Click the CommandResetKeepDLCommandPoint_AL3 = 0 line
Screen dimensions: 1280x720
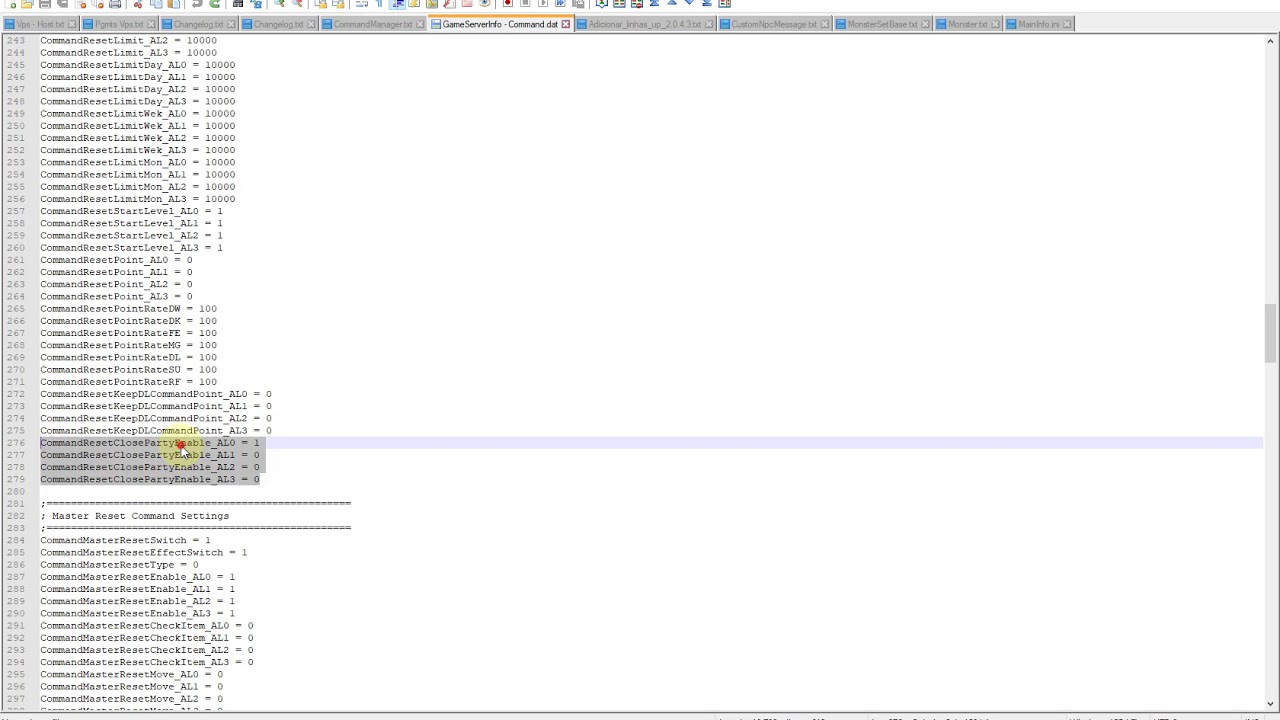(155, 431)
